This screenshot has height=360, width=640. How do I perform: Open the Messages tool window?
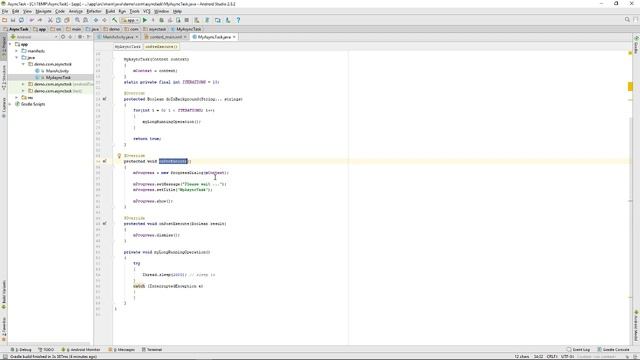(122, 350)
